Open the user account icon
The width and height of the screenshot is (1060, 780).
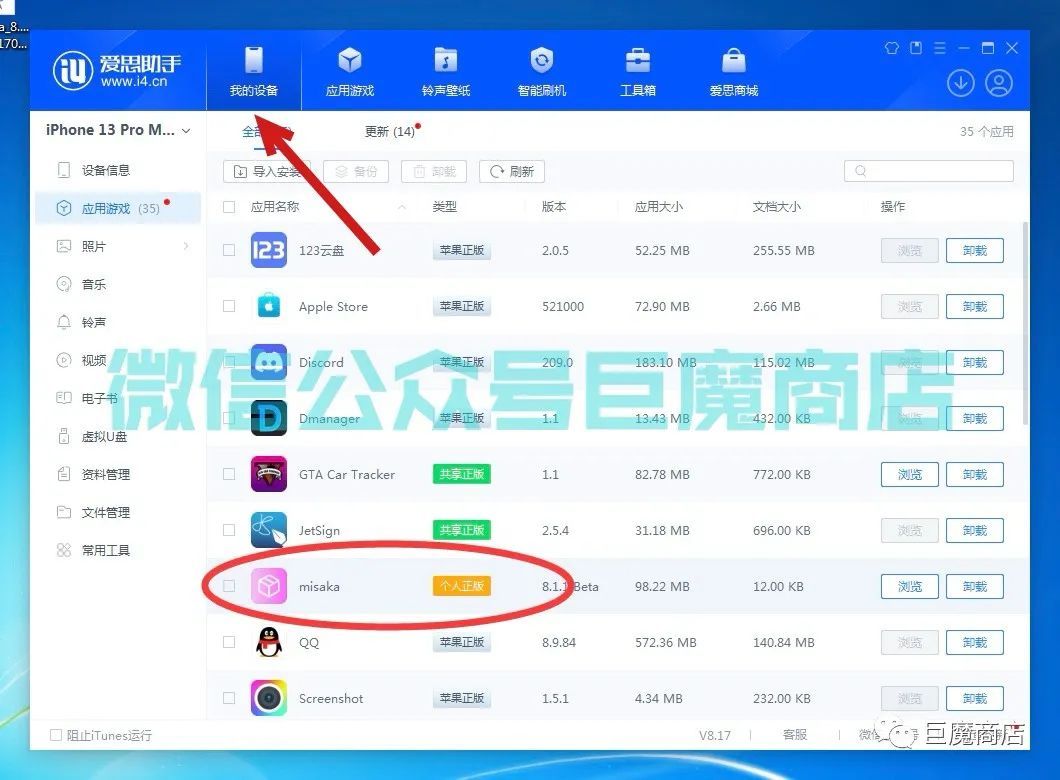point(998,83)
